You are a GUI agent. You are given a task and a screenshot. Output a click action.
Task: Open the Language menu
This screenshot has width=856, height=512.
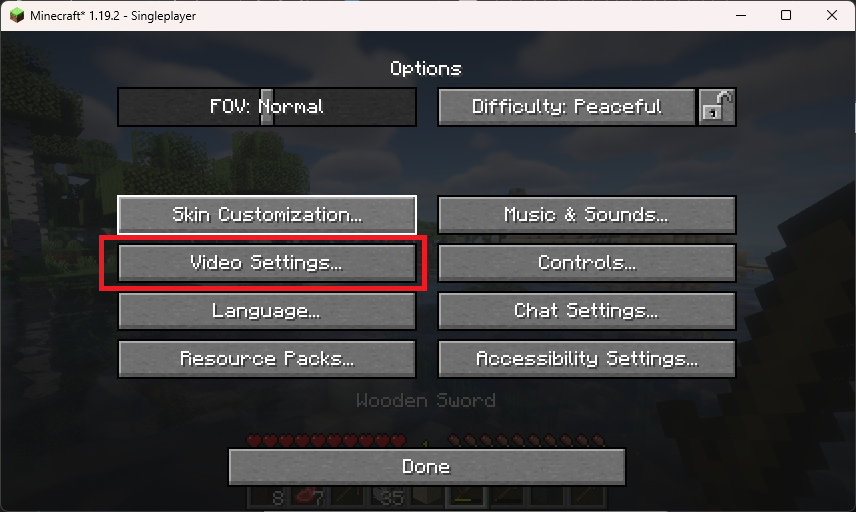[x=267, y=311]
